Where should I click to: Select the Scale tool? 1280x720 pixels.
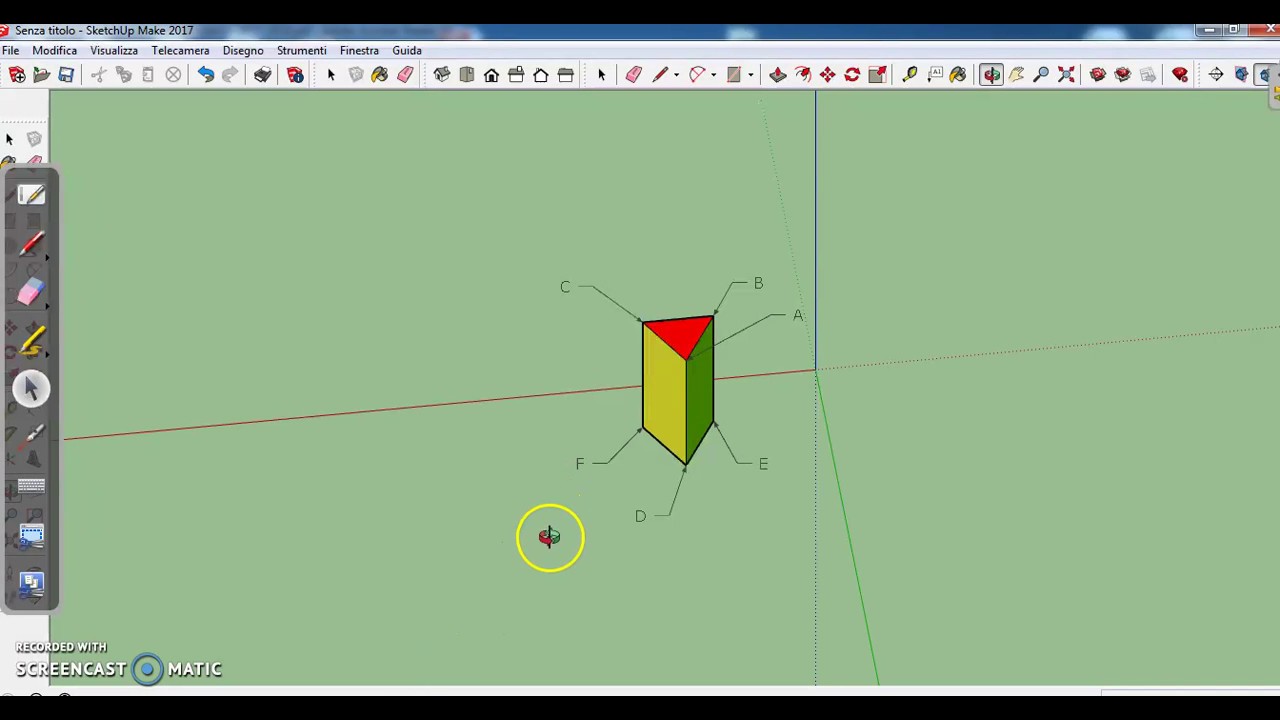pyautogui.click(x=877, y=75)
